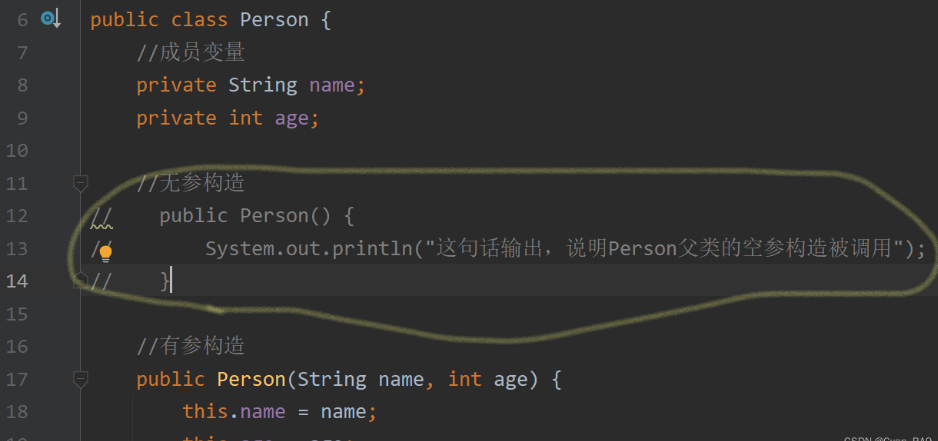The width and height of the screenshot is (938, 441).
Task: Click the yellow lightbulb quick-fix icon
Action: click(105, 251)
